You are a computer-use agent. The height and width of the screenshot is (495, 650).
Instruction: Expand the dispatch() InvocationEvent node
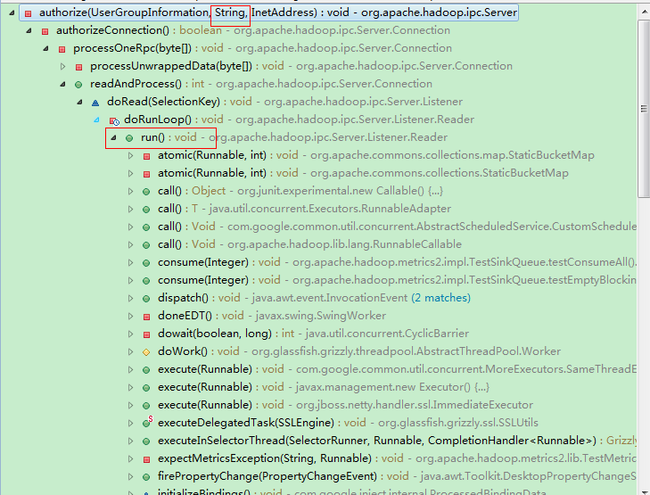[130, 298]
